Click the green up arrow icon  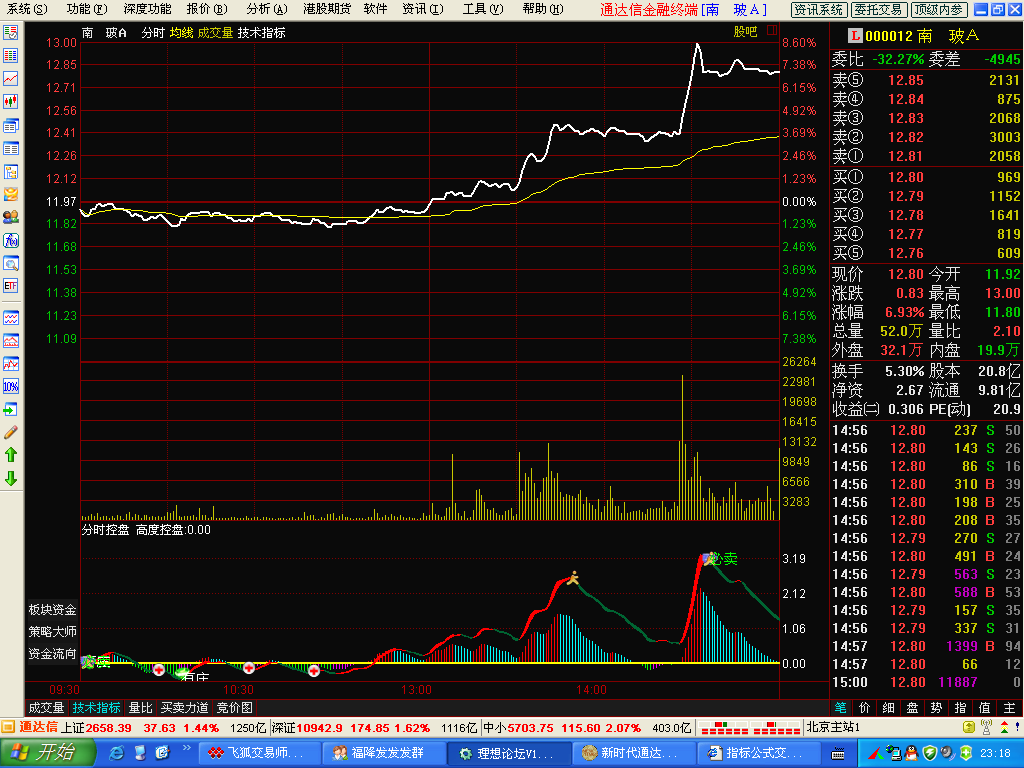click(x=10, y=455)
